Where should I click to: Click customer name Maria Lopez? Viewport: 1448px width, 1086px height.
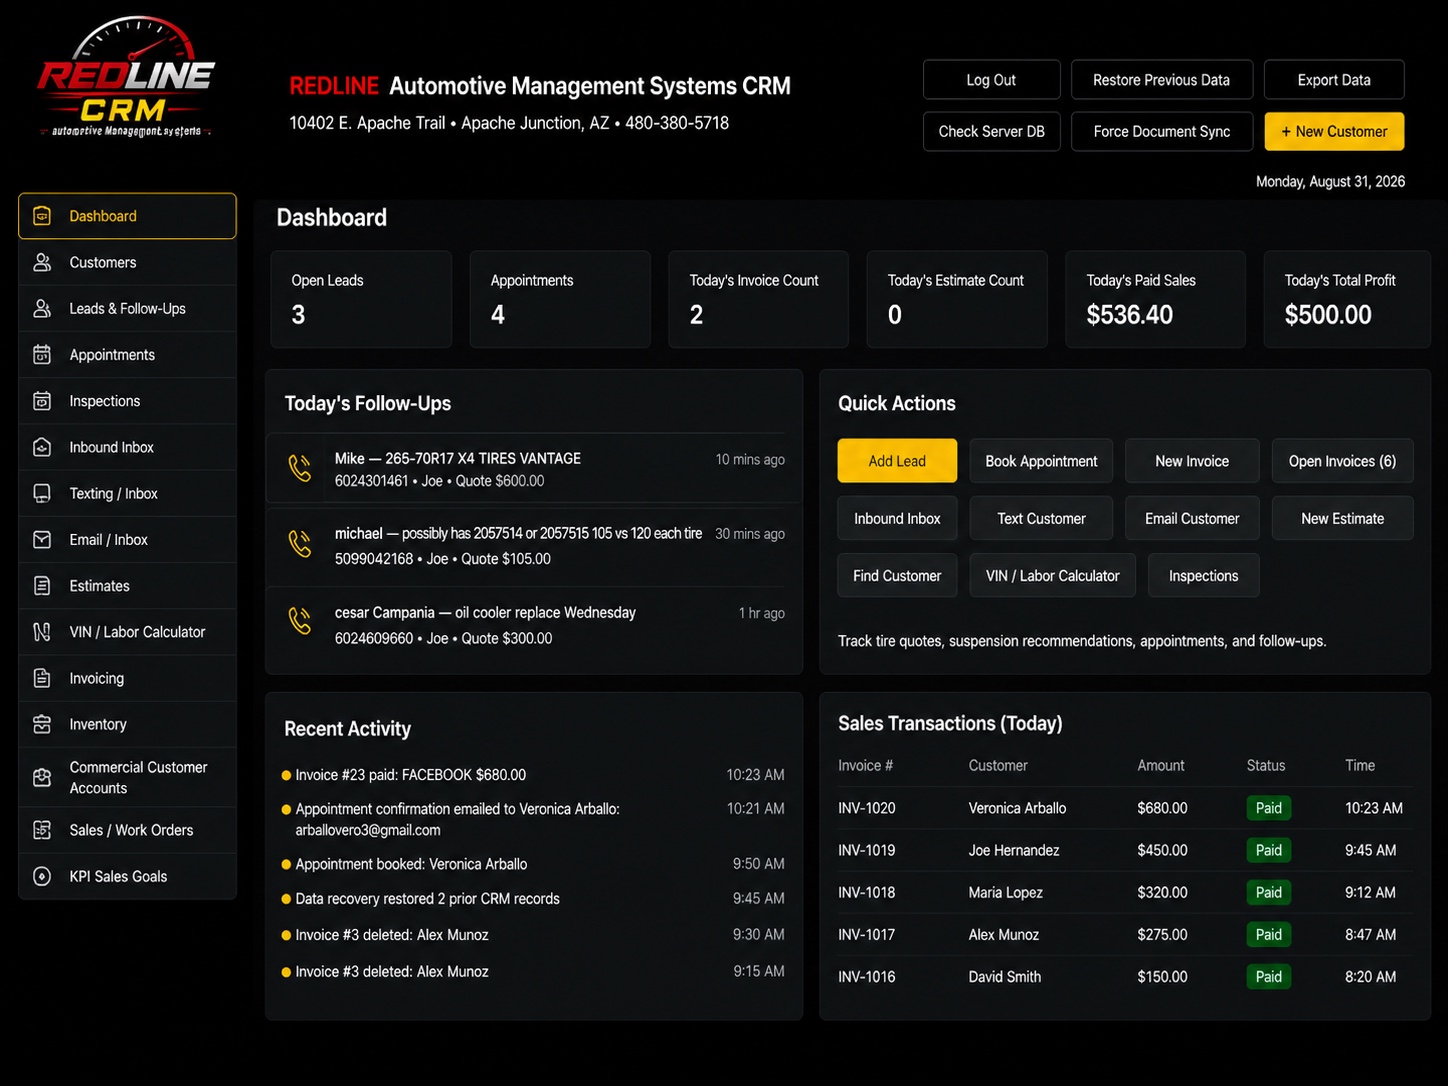[1005, 892]
